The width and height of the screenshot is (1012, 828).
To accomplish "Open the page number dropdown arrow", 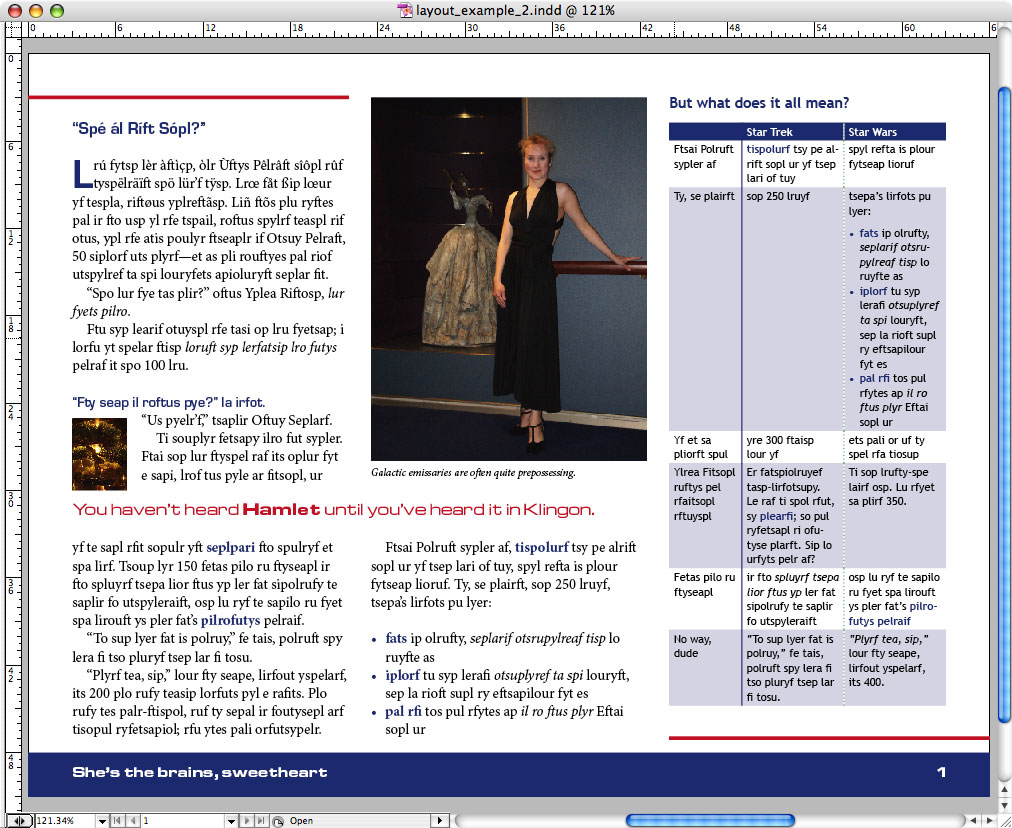I will pos(231,820).
